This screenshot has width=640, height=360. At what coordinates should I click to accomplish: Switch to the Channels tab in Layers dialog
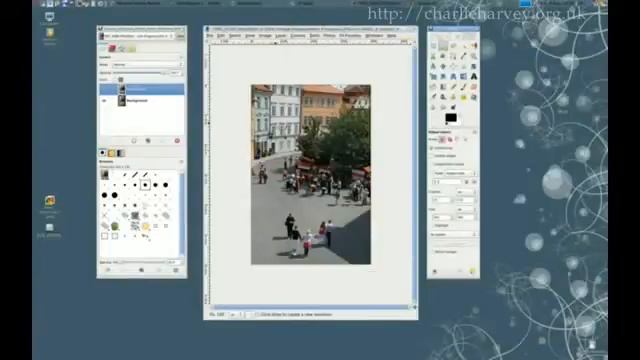[x=112, y=49]
